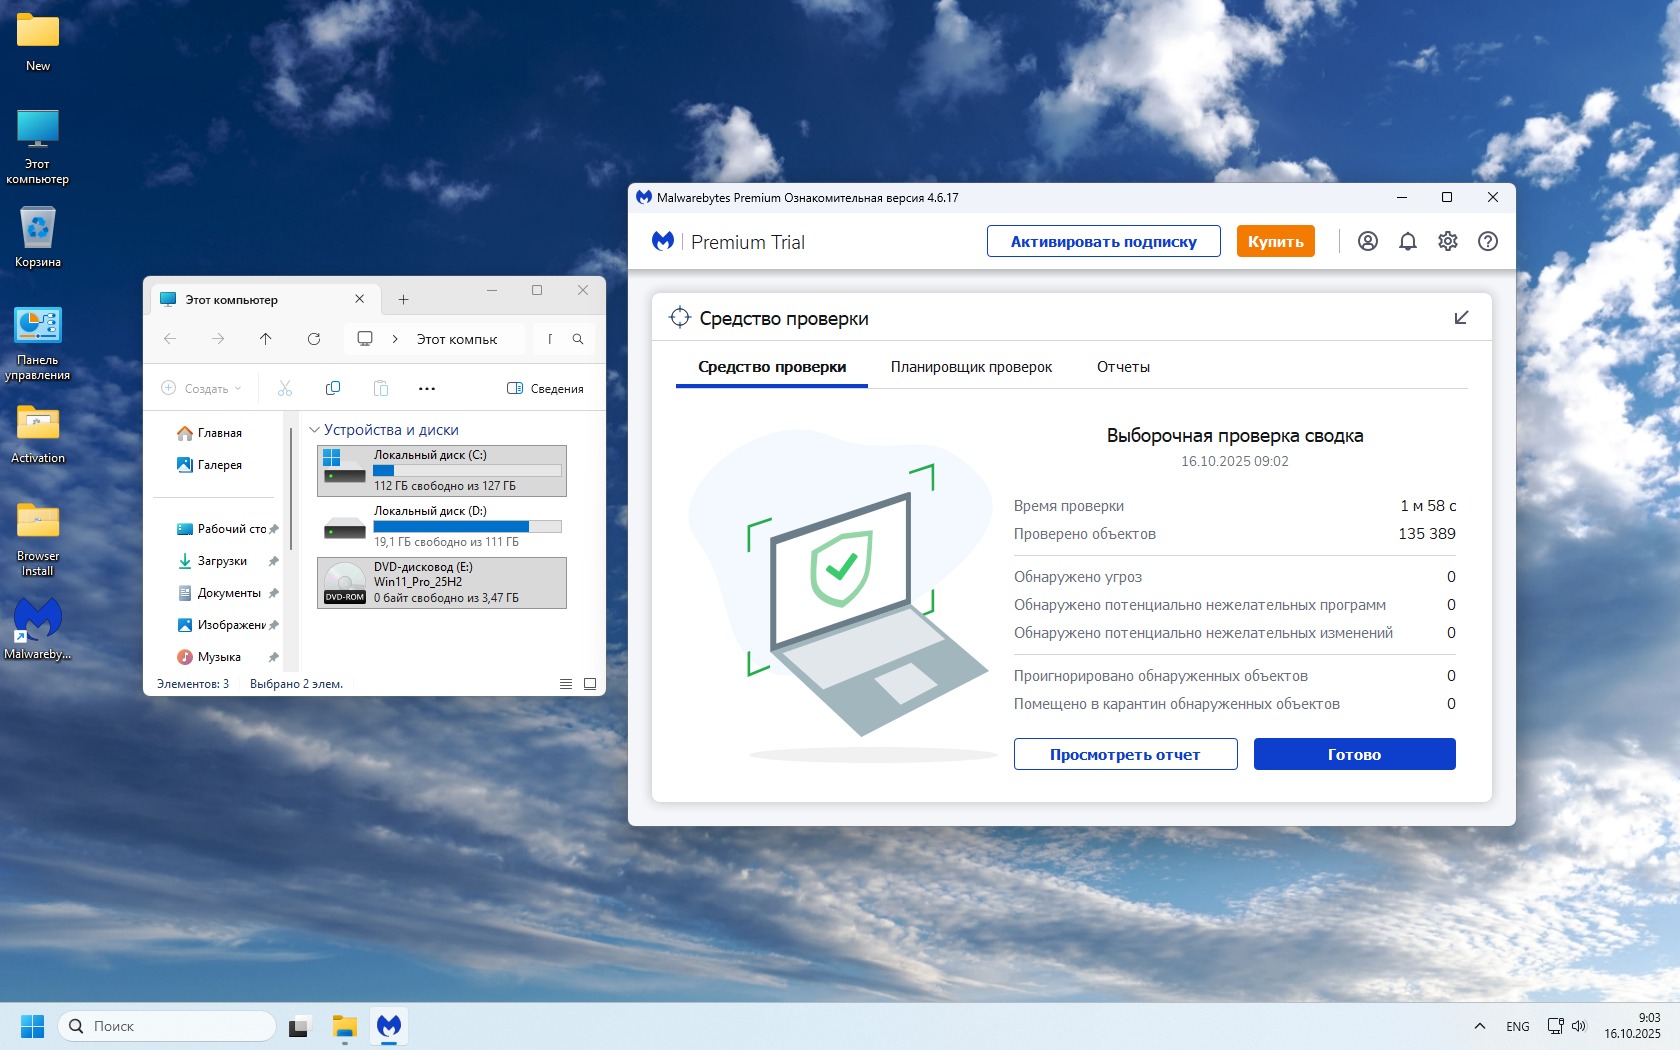The image size is (1680, 1050).
Task: Open more options ellipsis in Explorer toolbar
Action: (427, 389)
